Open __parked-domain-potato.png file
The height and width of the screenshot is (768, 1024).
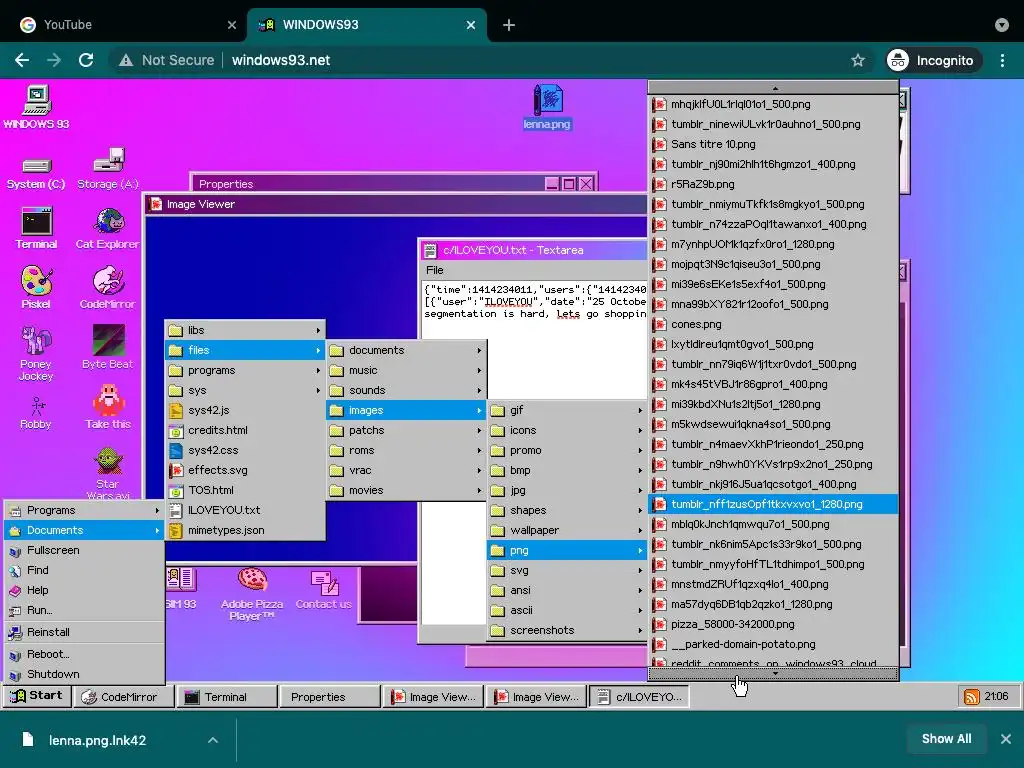click(773, 644)
